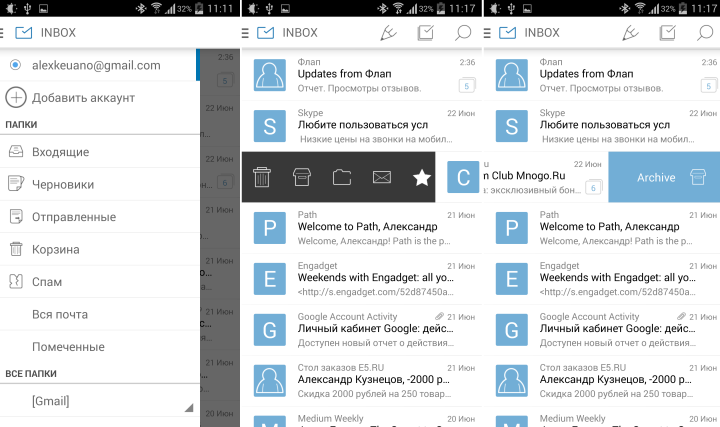Open Черновики drafts folder in sidebar

(x=63, y=184)
